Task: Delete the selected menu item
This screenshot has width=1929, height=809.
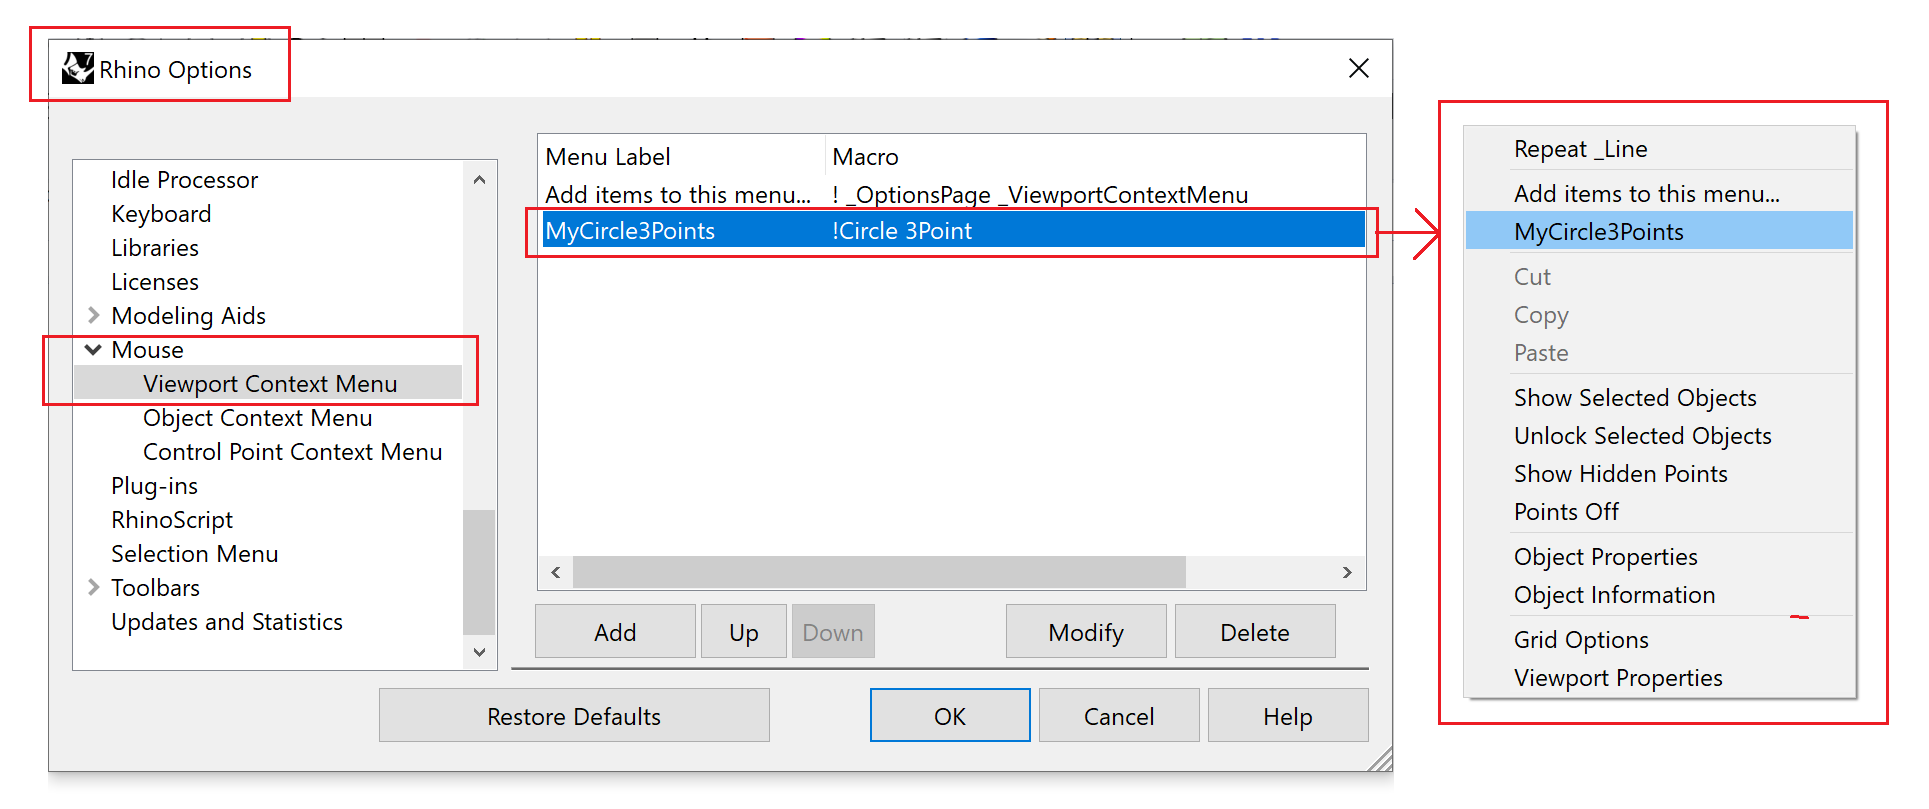Action: [x=1255, y=632]
